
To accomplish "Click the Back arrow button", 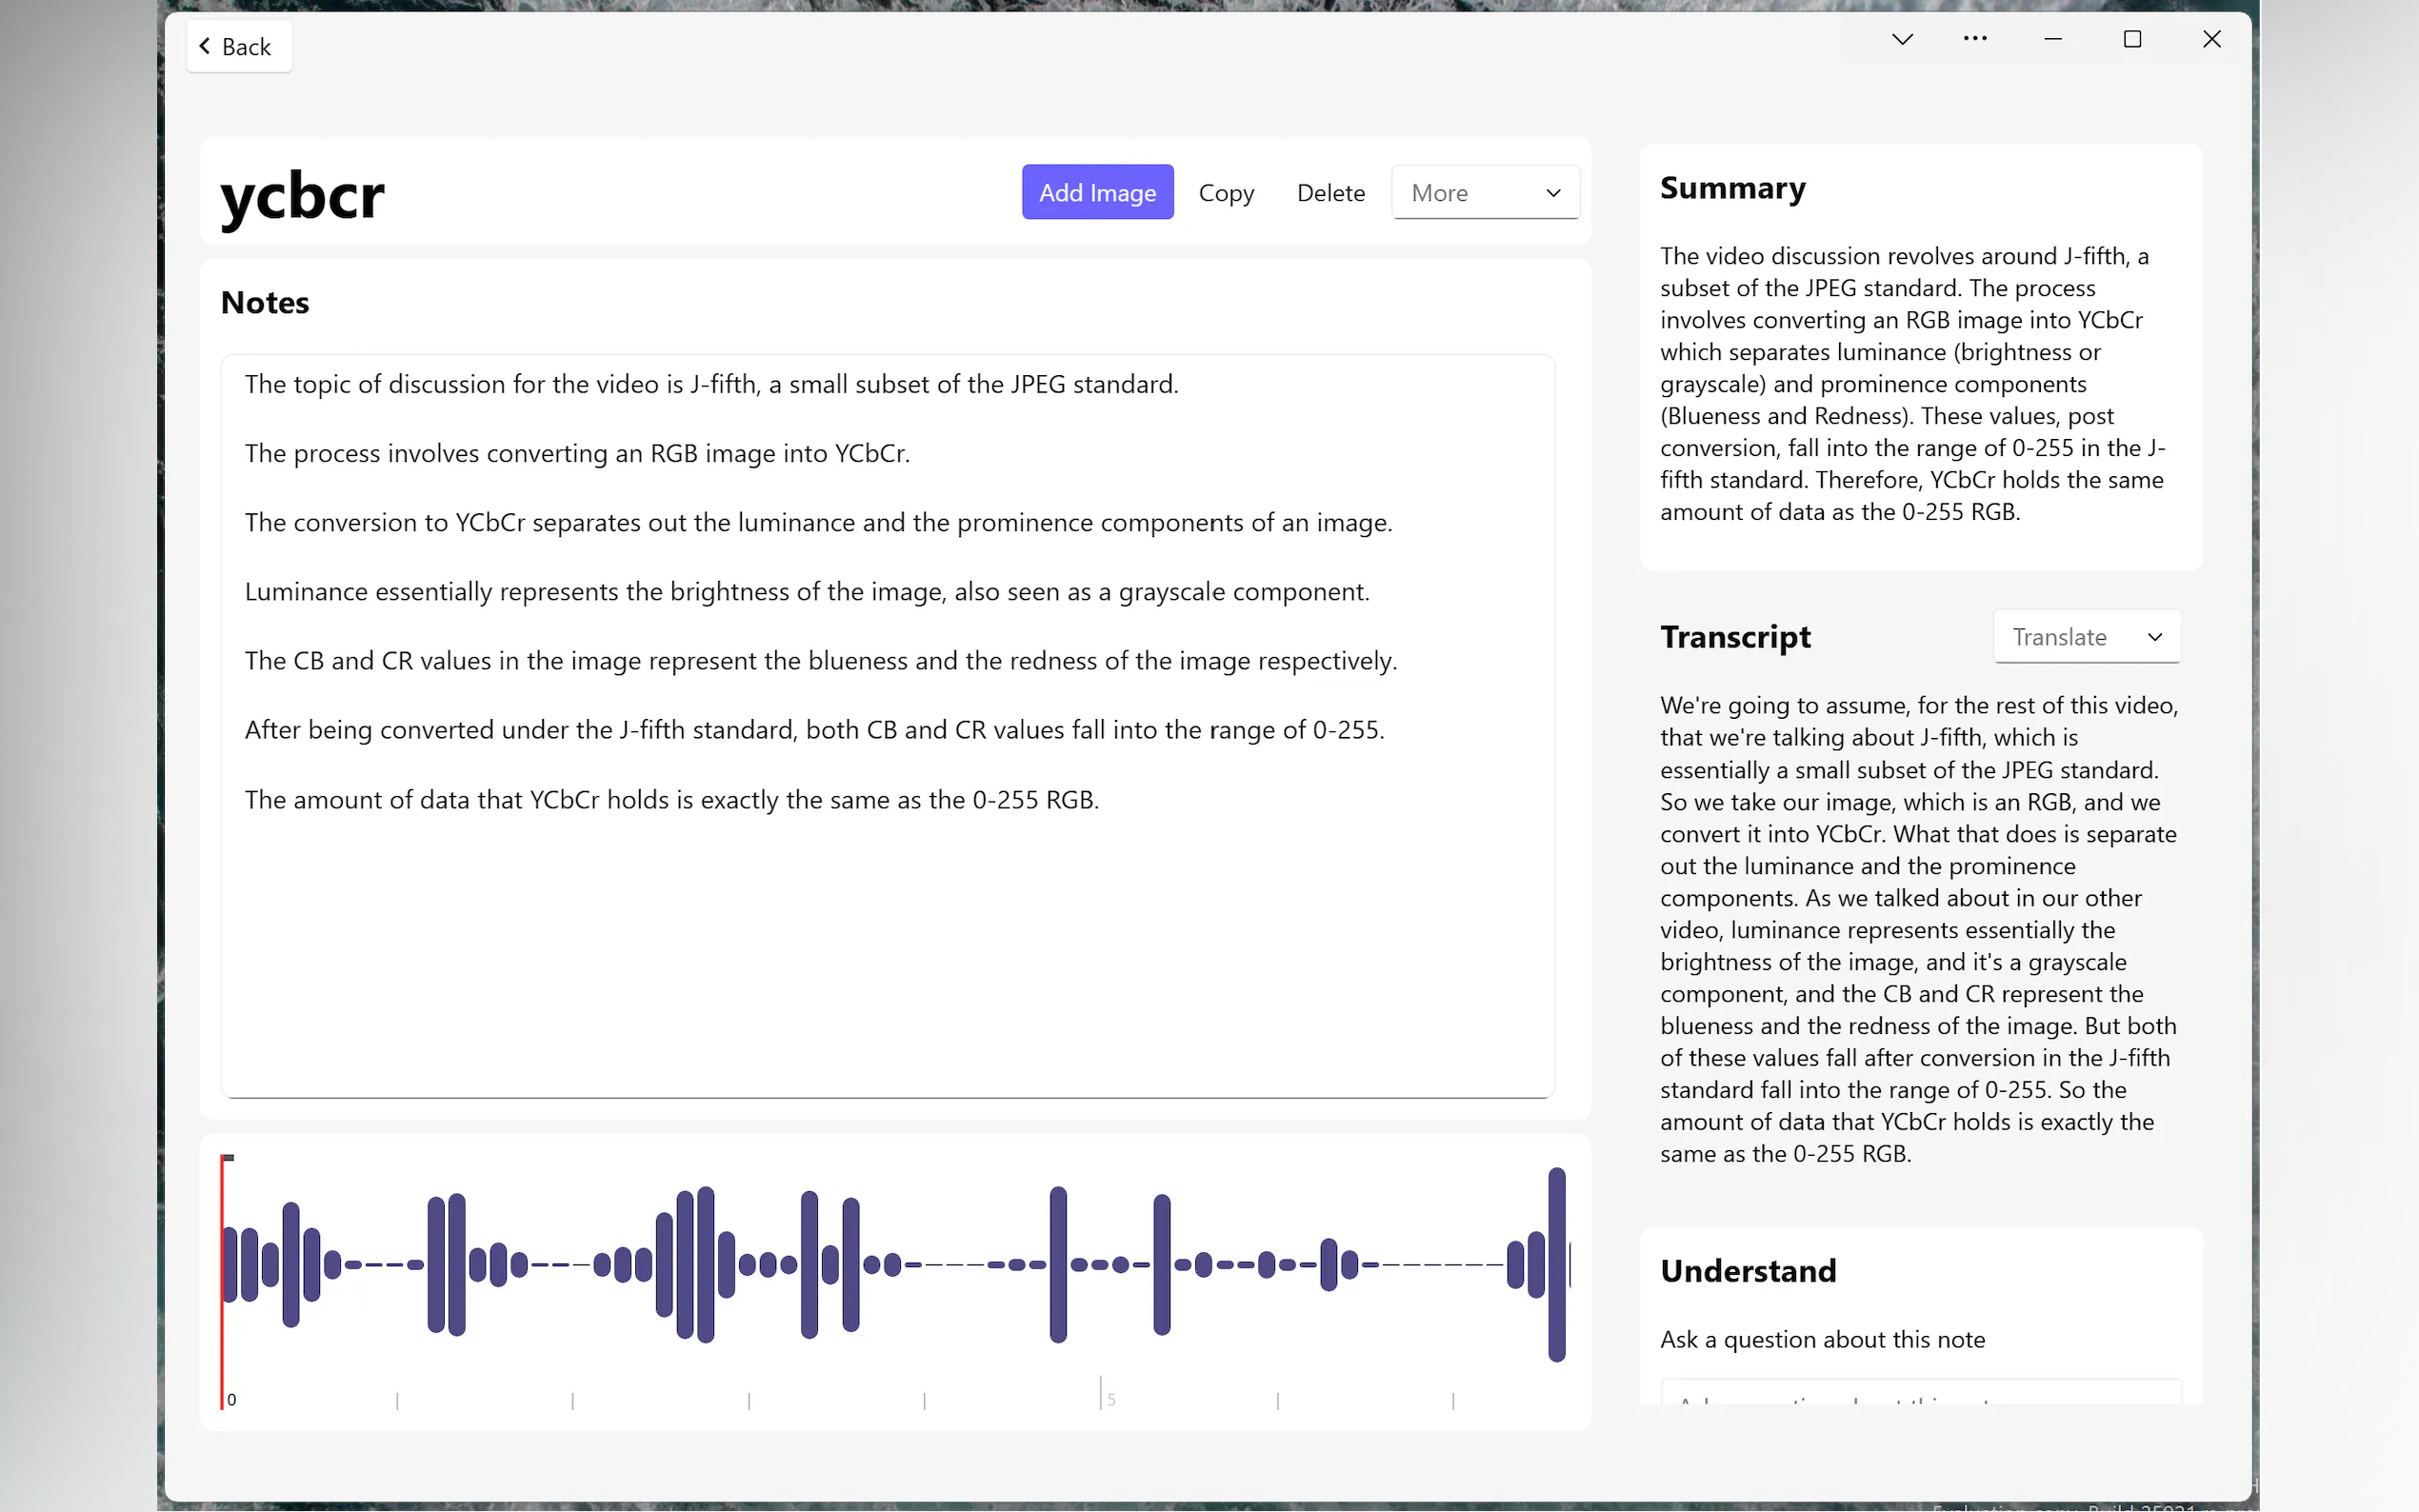I will (x=238, y=47).
